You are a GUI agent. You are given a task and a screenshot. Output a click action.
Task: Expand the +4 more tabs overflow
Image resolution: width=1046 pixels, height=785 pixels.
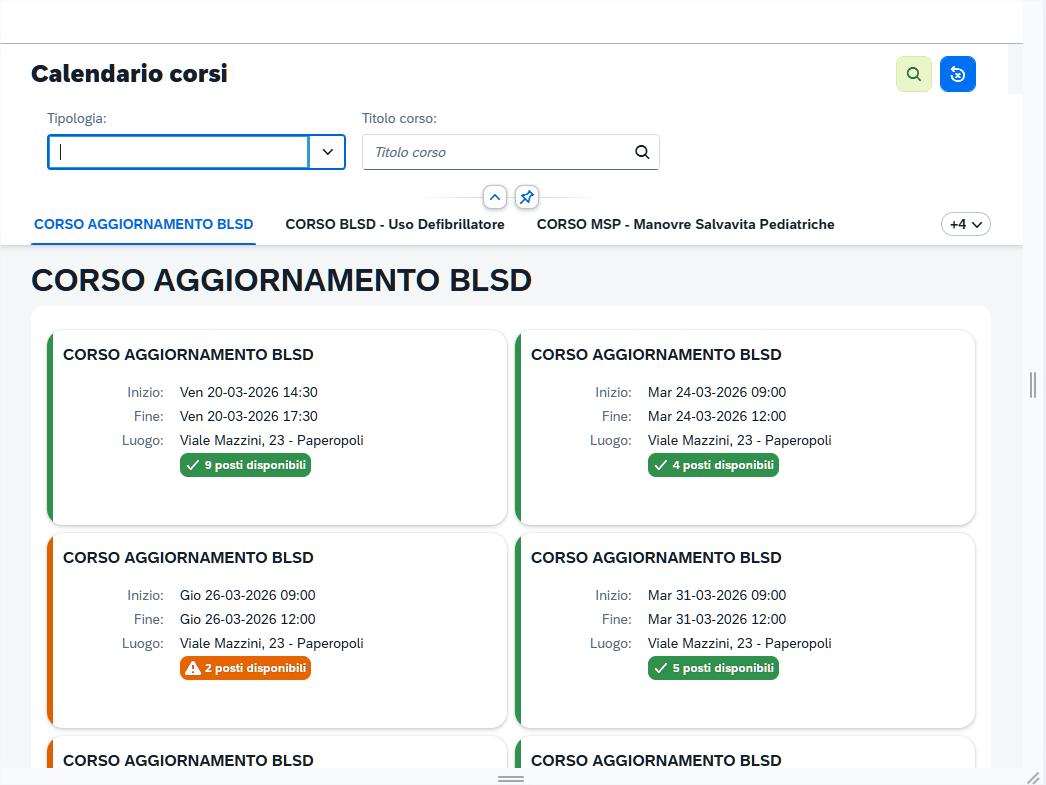point(965,224)
